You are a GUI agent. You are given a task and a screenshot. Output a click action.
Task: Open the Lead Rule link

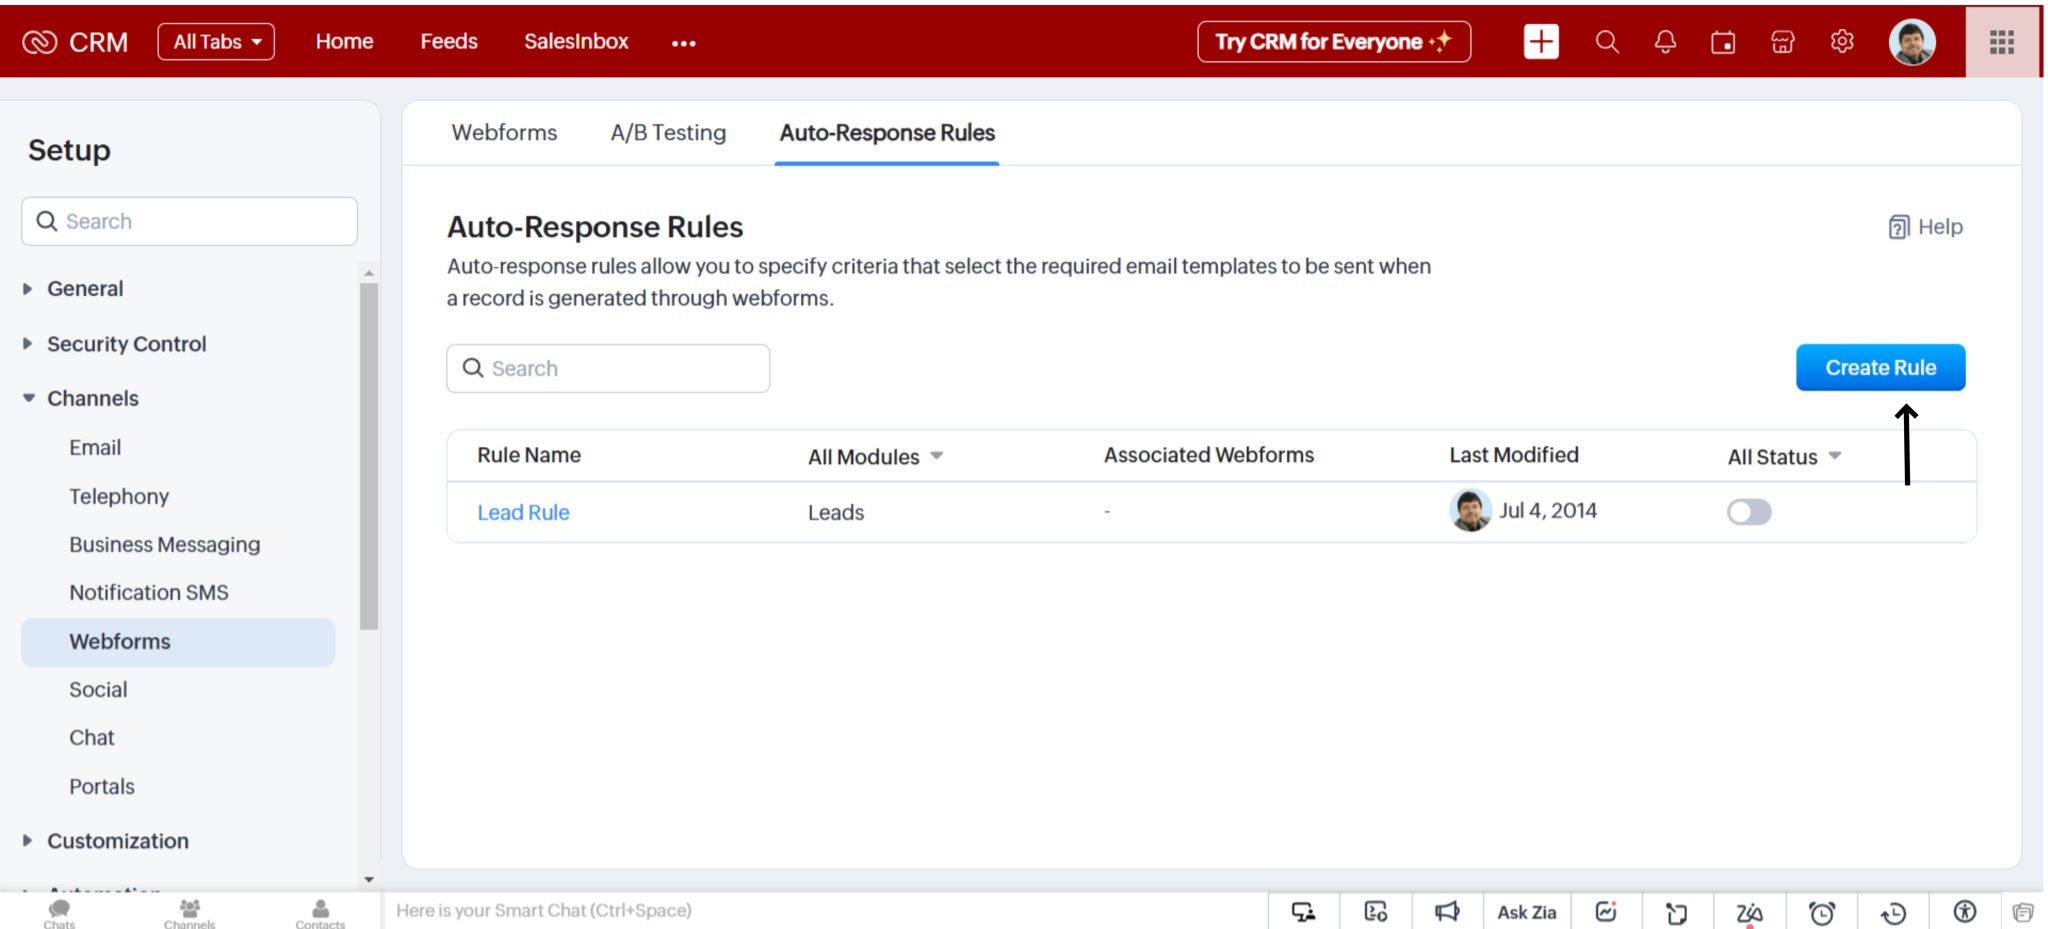[523, 512]
